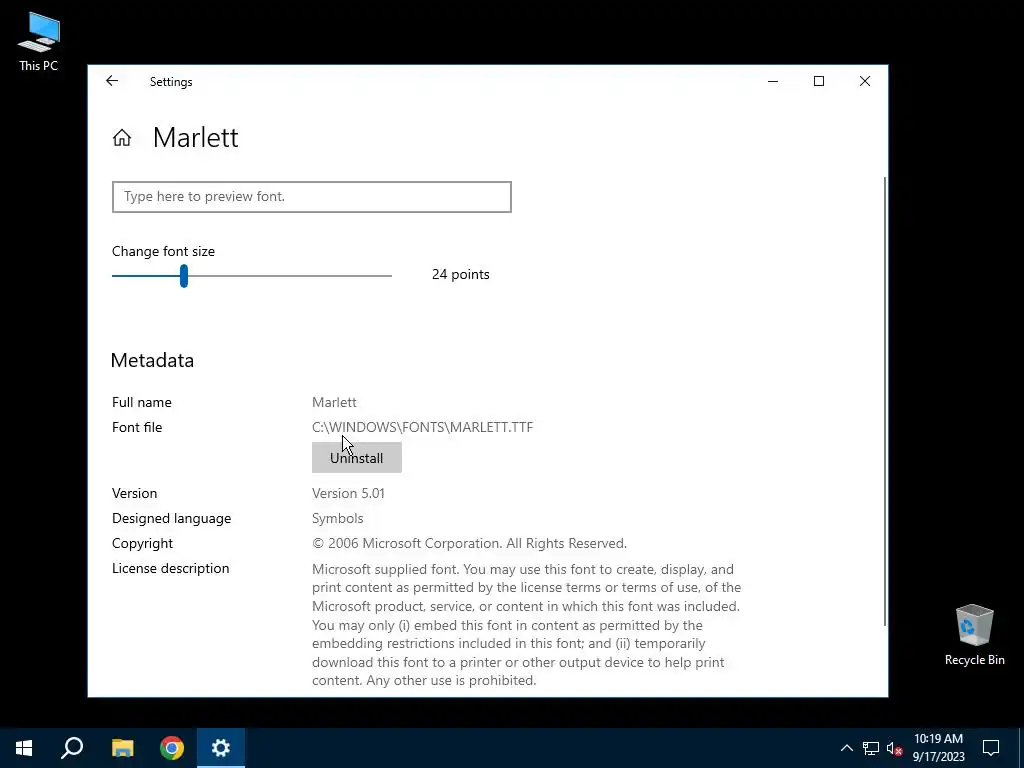
Task: Open the Action Center notifications icon
Action: click(x=991, y=748)
